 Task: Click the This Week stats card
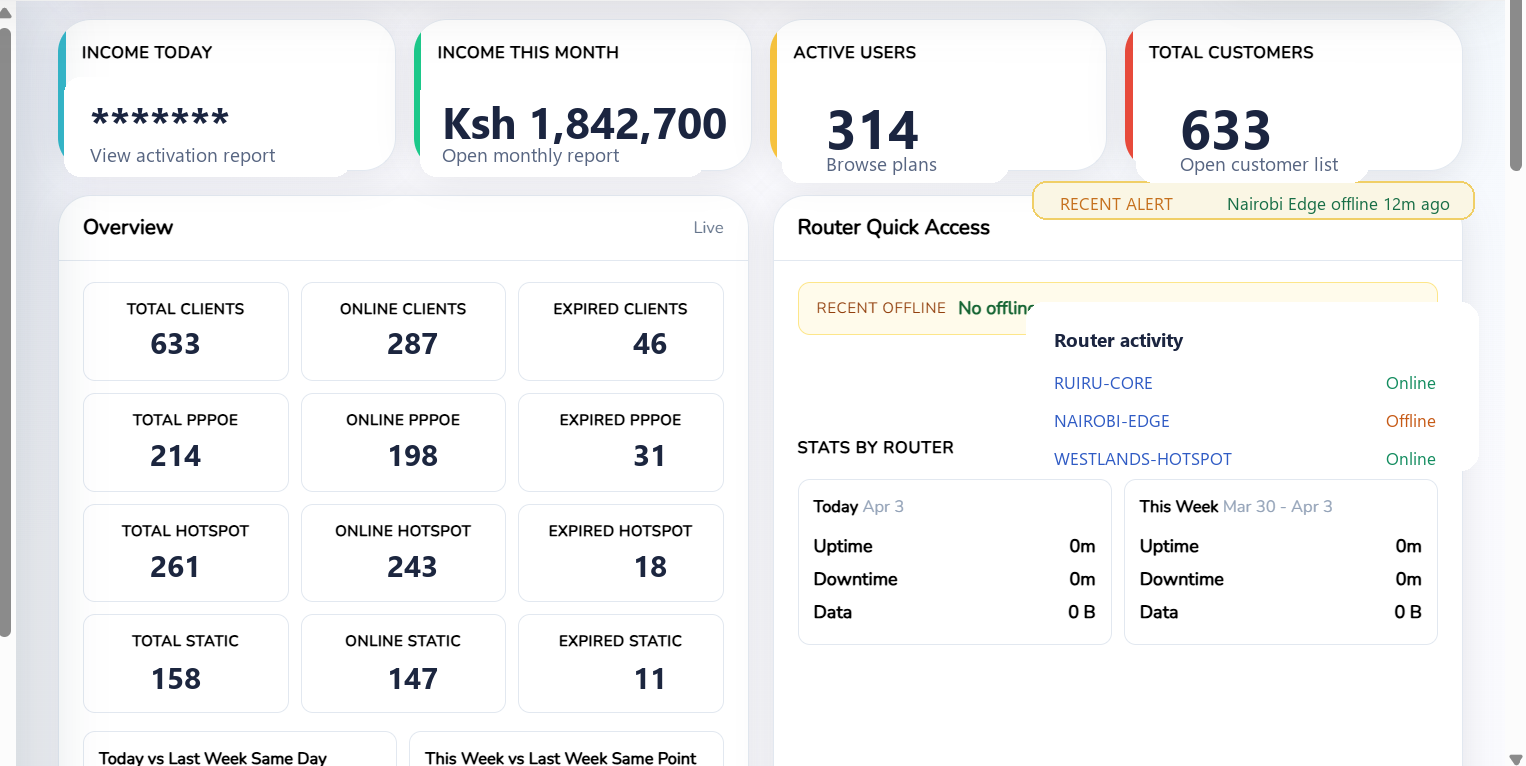tap(1281, 562)
